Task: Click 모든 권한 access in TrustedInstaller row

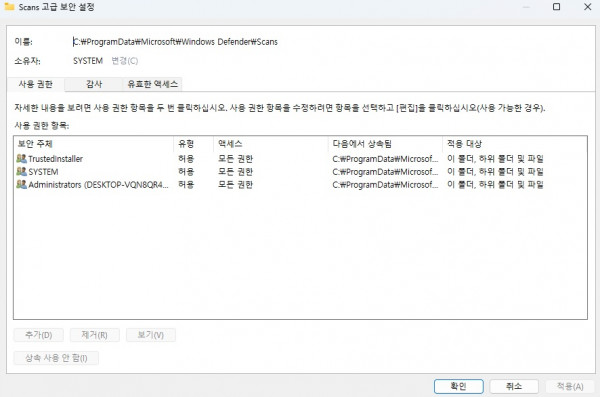Action: (235, 158)
